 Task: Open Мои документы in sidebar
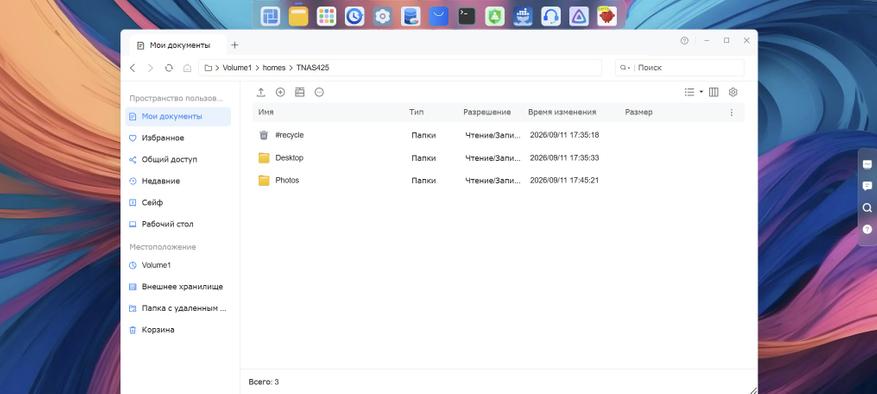pyautogui.click(x=179, y=116)
